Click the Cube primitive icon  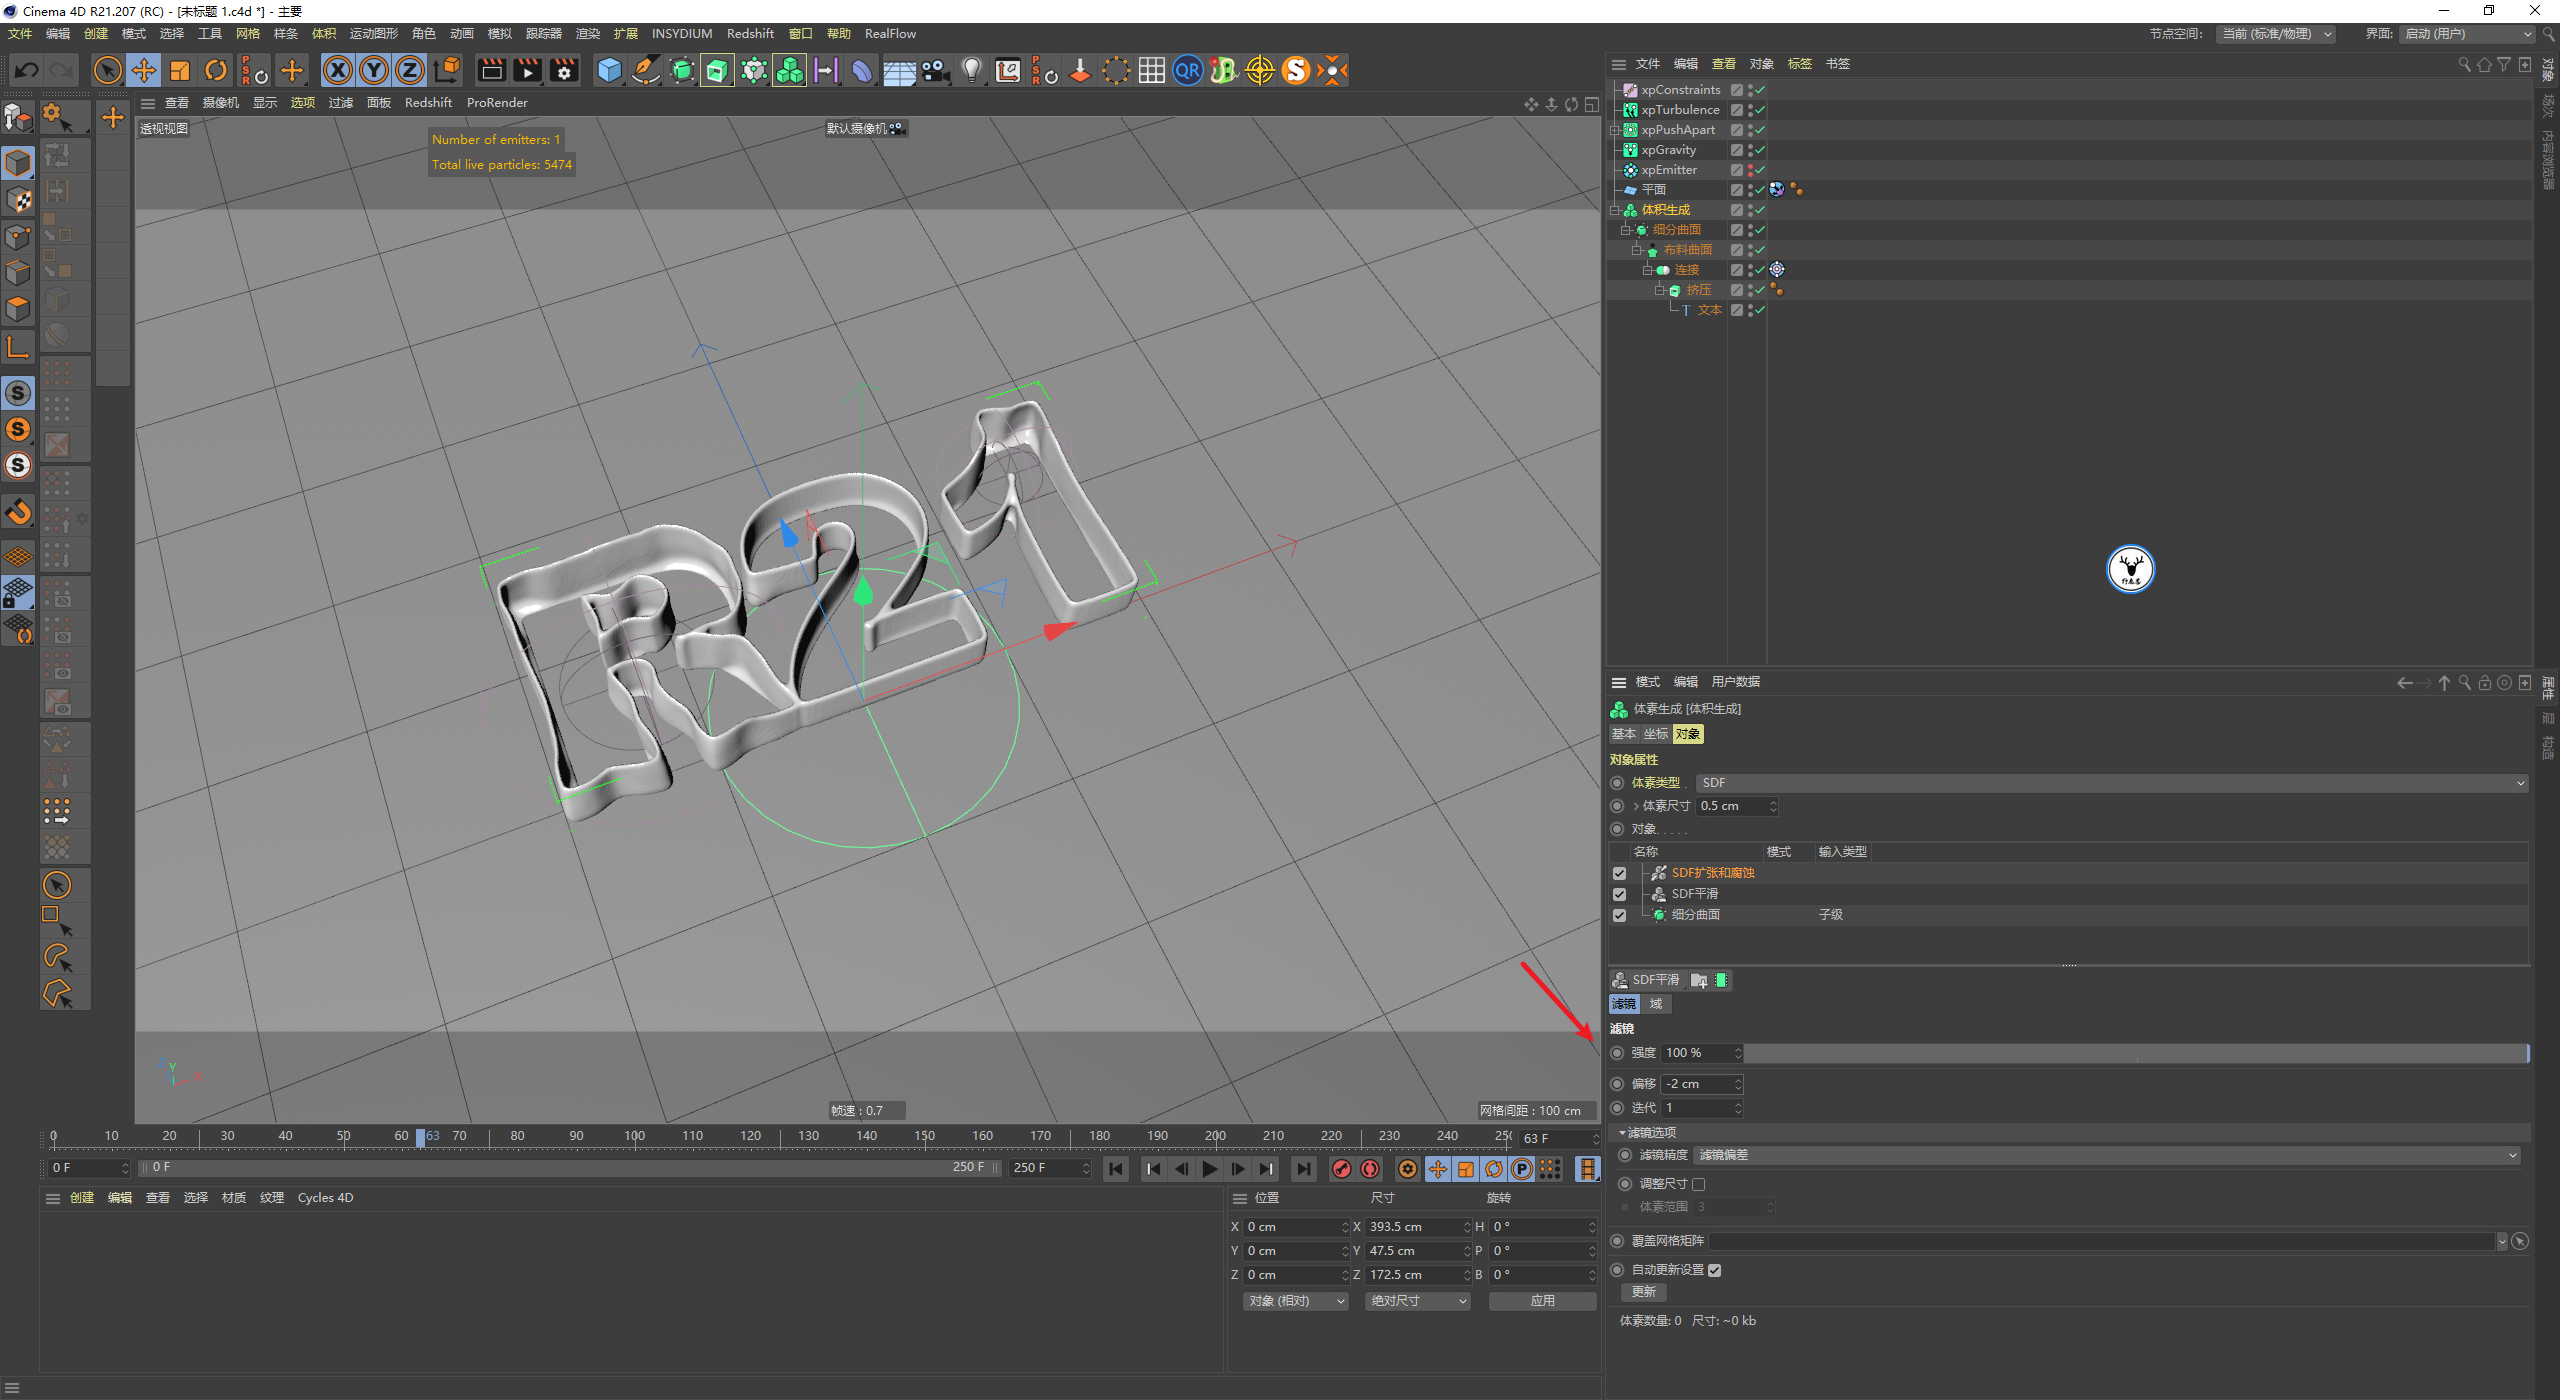pos(609,70)
